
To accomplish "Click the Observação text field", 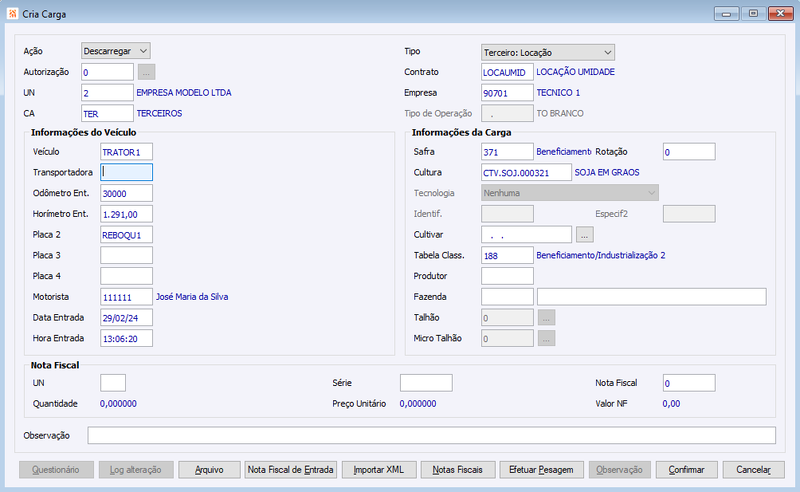I will [x=432, y=435].
